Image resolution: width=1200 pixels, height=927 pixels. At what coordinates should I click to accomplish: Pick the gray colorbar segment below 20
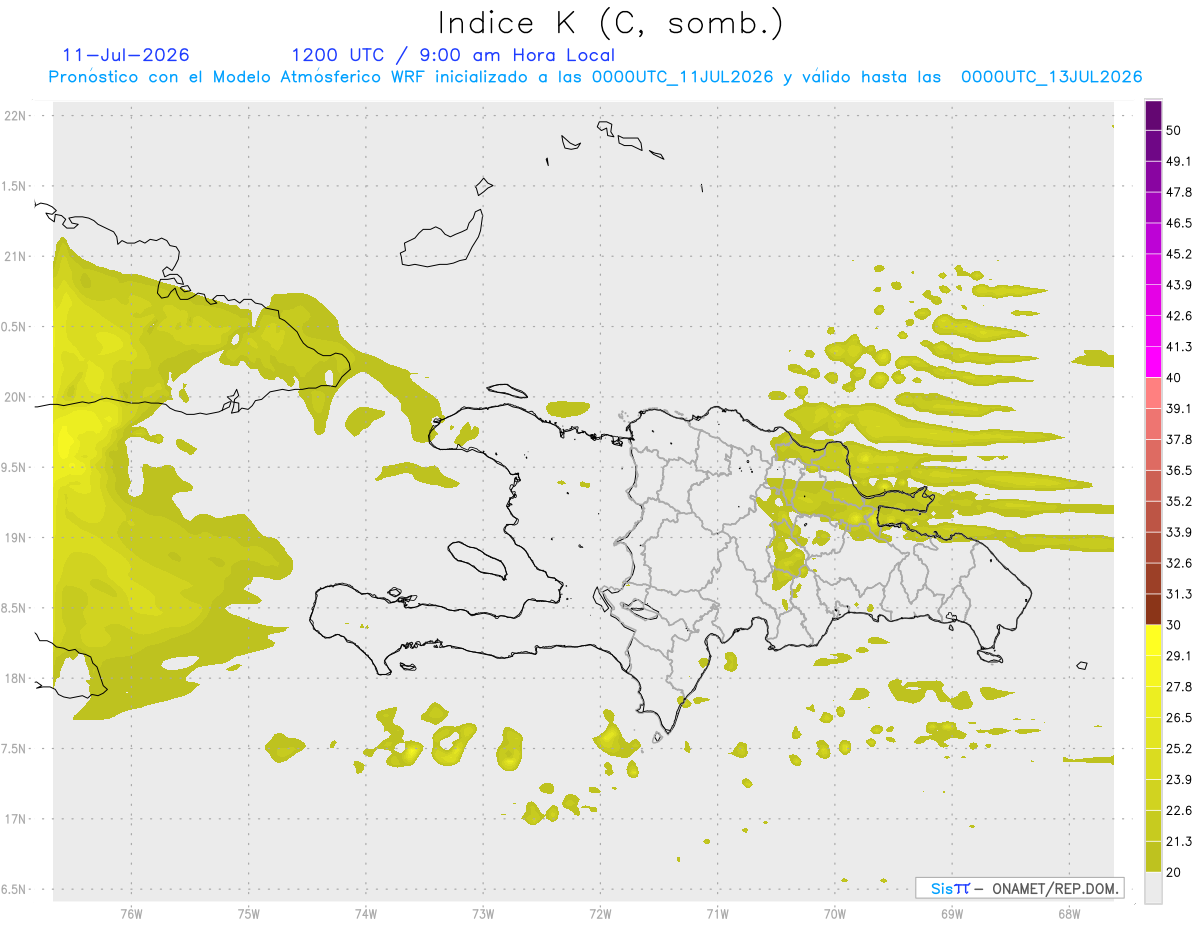1153,888
